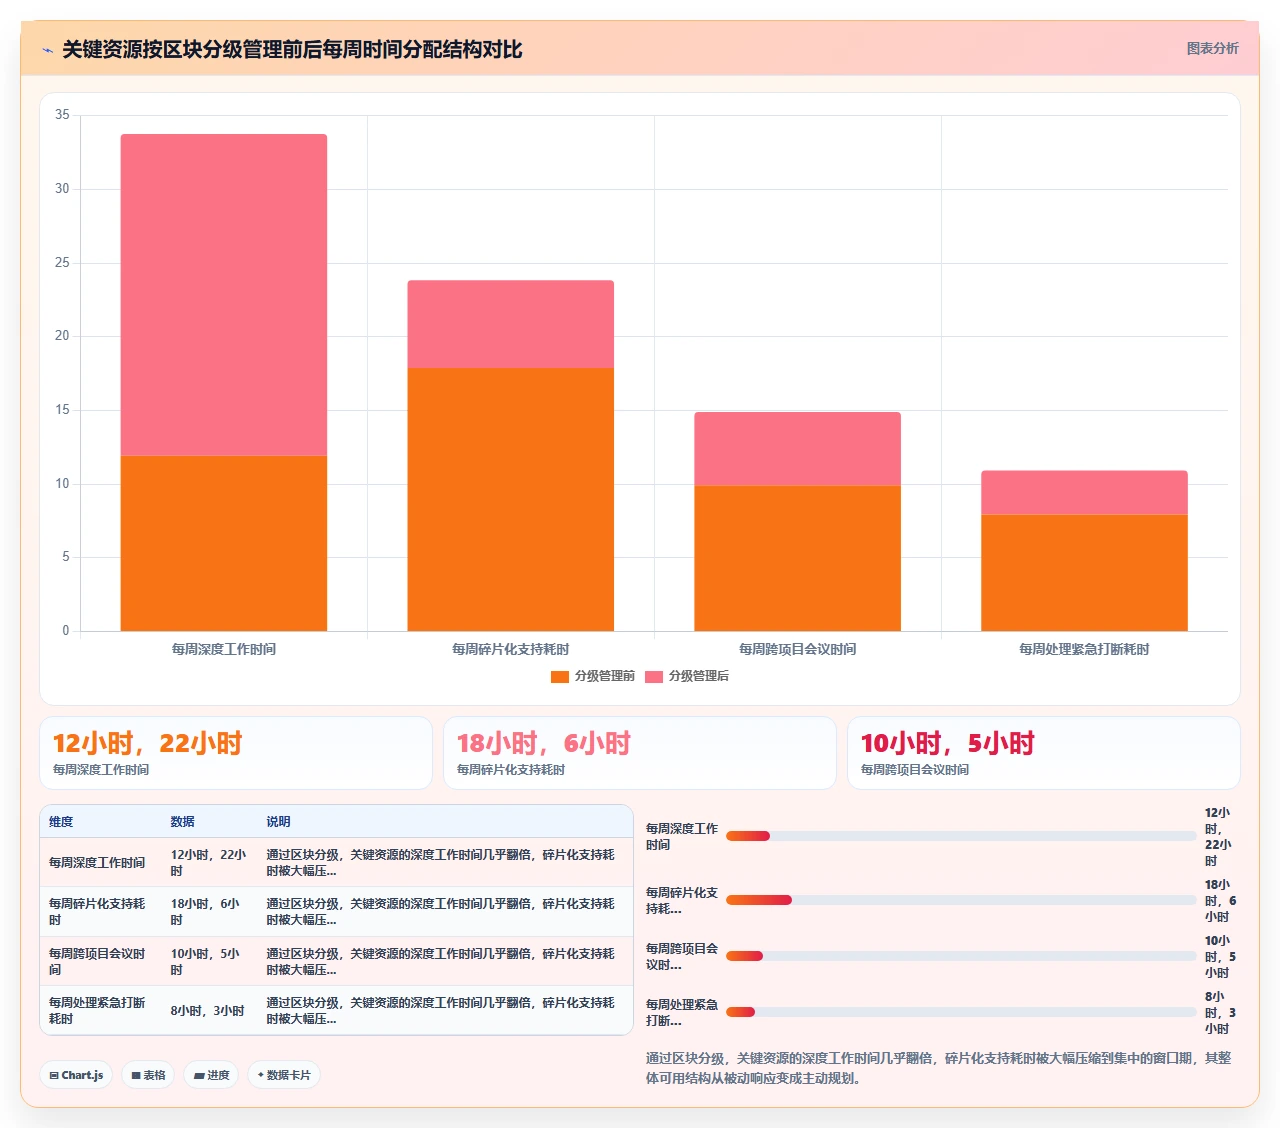The width and height of the screenshot is (1280, 1128).
Task: Click the 每周深度工作时间 progress bar
Action: pos(961,836)
